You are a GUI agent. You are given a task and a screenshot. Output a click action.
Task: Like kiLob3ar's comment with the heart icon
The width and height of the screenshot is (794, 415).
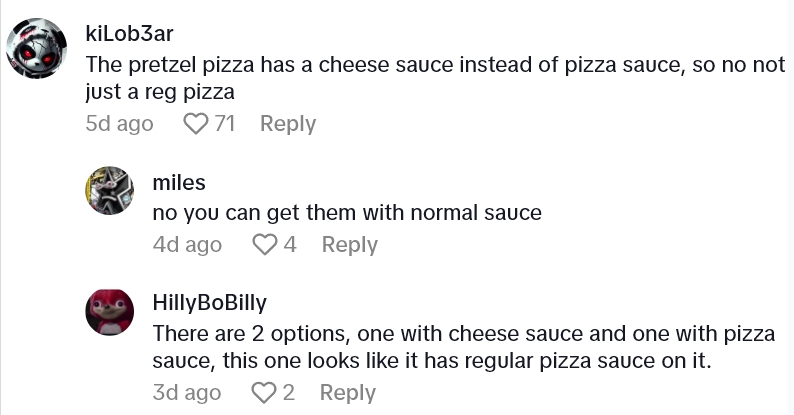coord(196,124)
